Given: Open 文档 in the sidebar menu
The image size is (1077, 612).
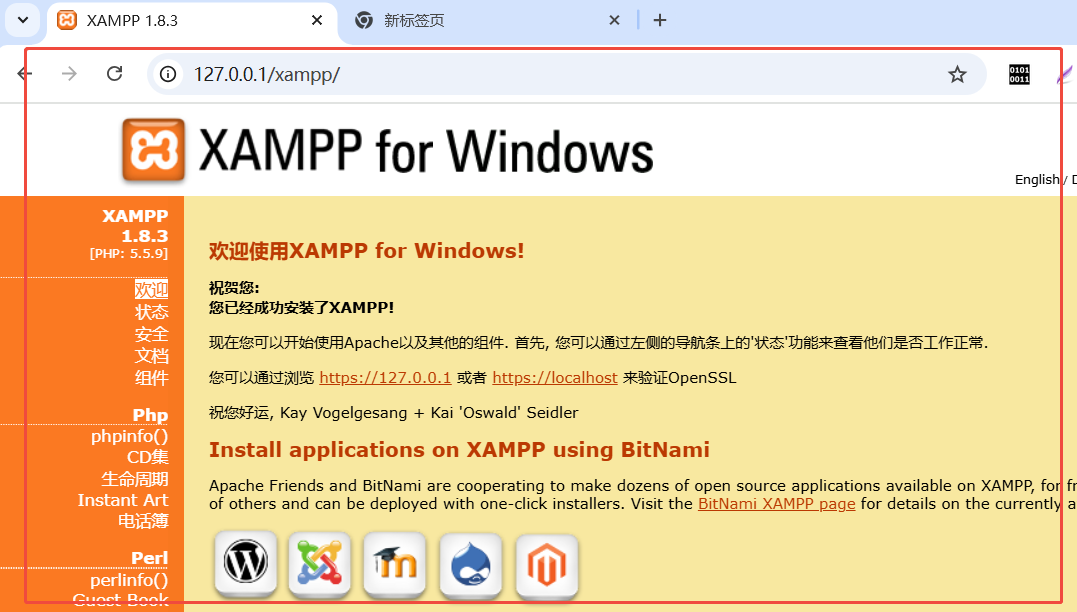Looking at the screenshot, I should [151, 356].
